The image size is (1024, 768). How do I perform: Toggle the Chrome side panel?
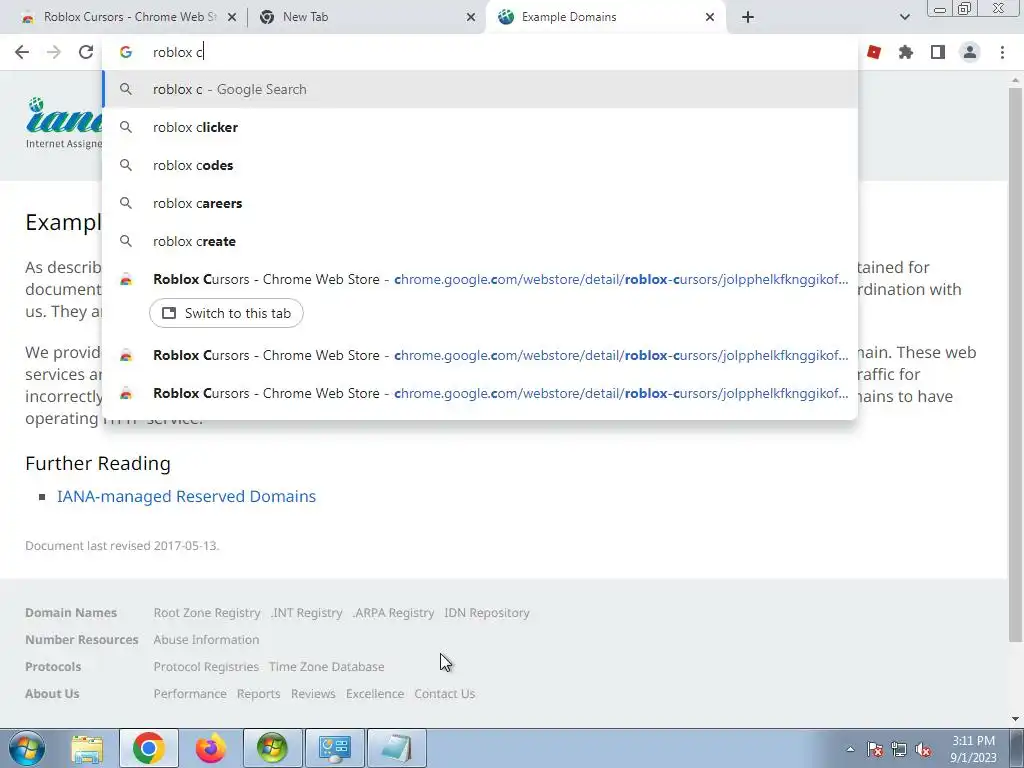coord(938,52)
